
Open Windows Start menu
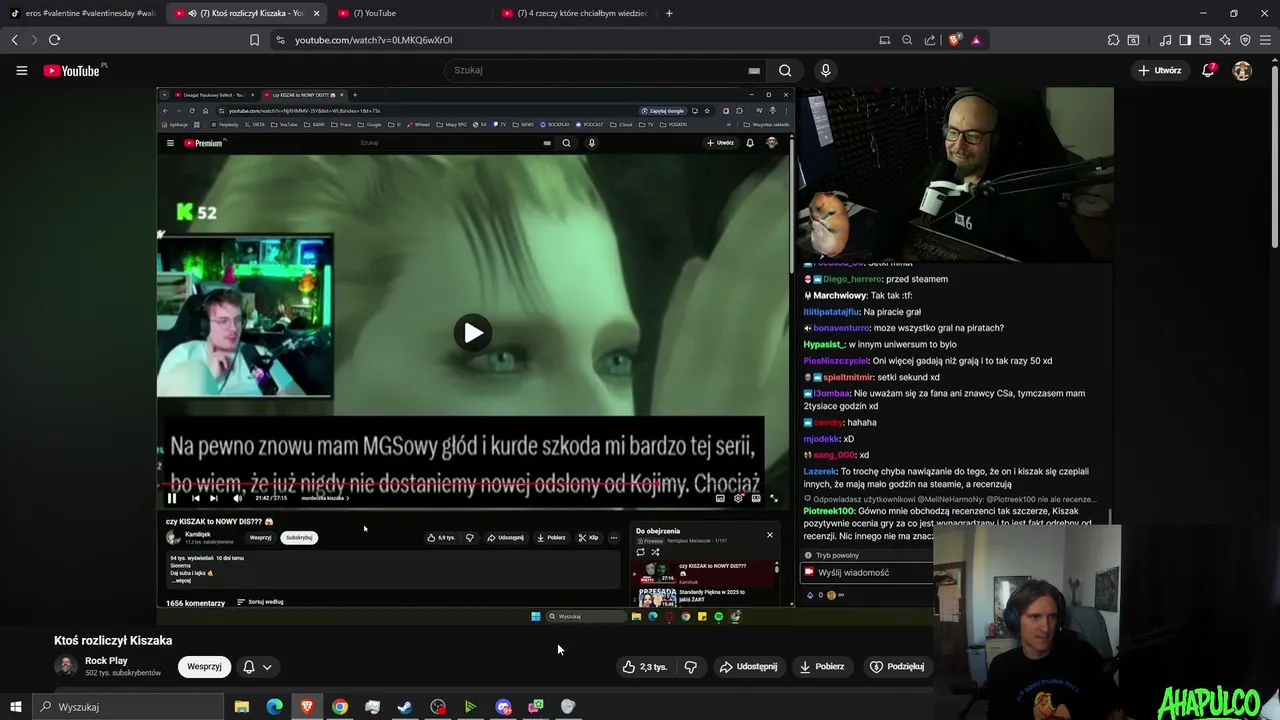(15, 707)
